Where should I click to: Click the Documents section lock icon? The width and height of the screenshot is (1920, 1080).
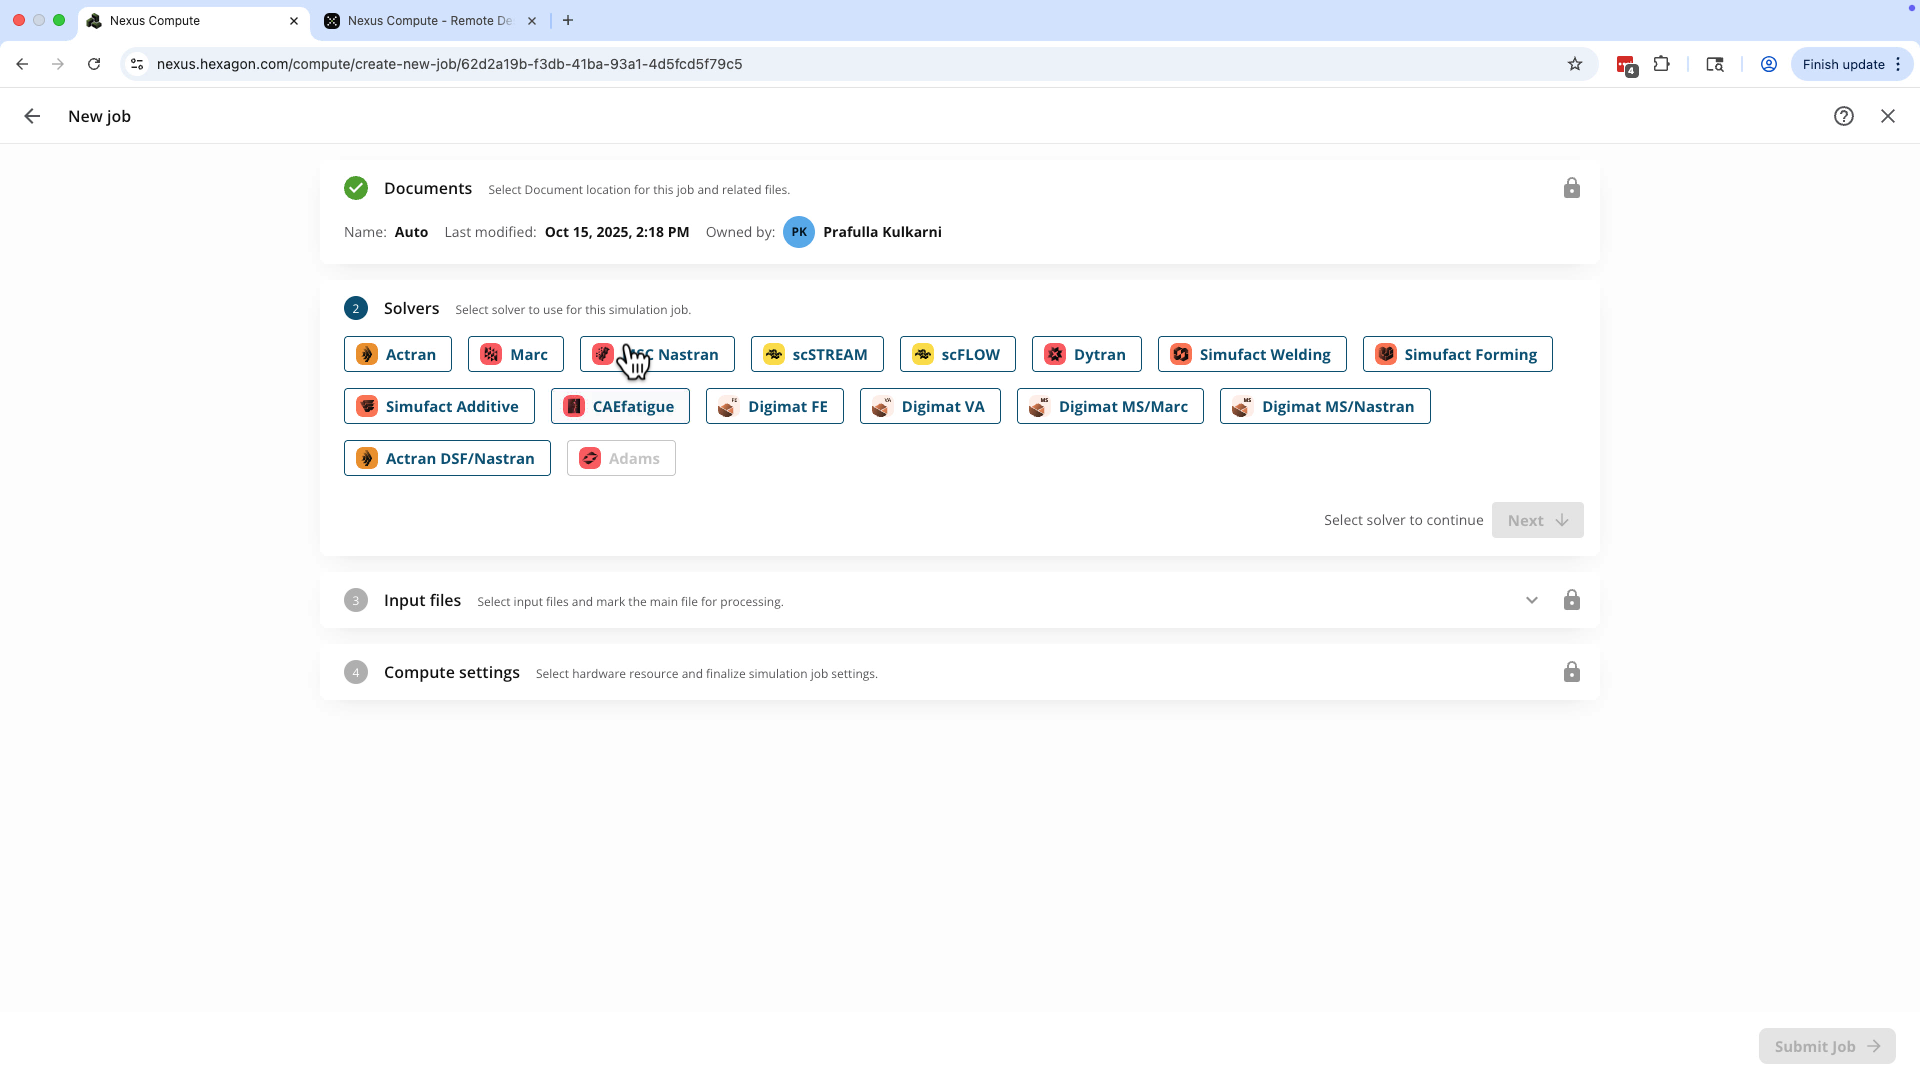pyautogui.click(x=1572, y=188)
